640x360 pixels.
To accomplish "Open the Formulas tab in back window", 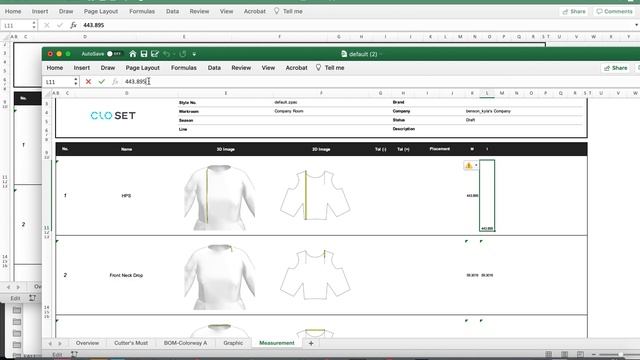I will [x=142, y=11].
